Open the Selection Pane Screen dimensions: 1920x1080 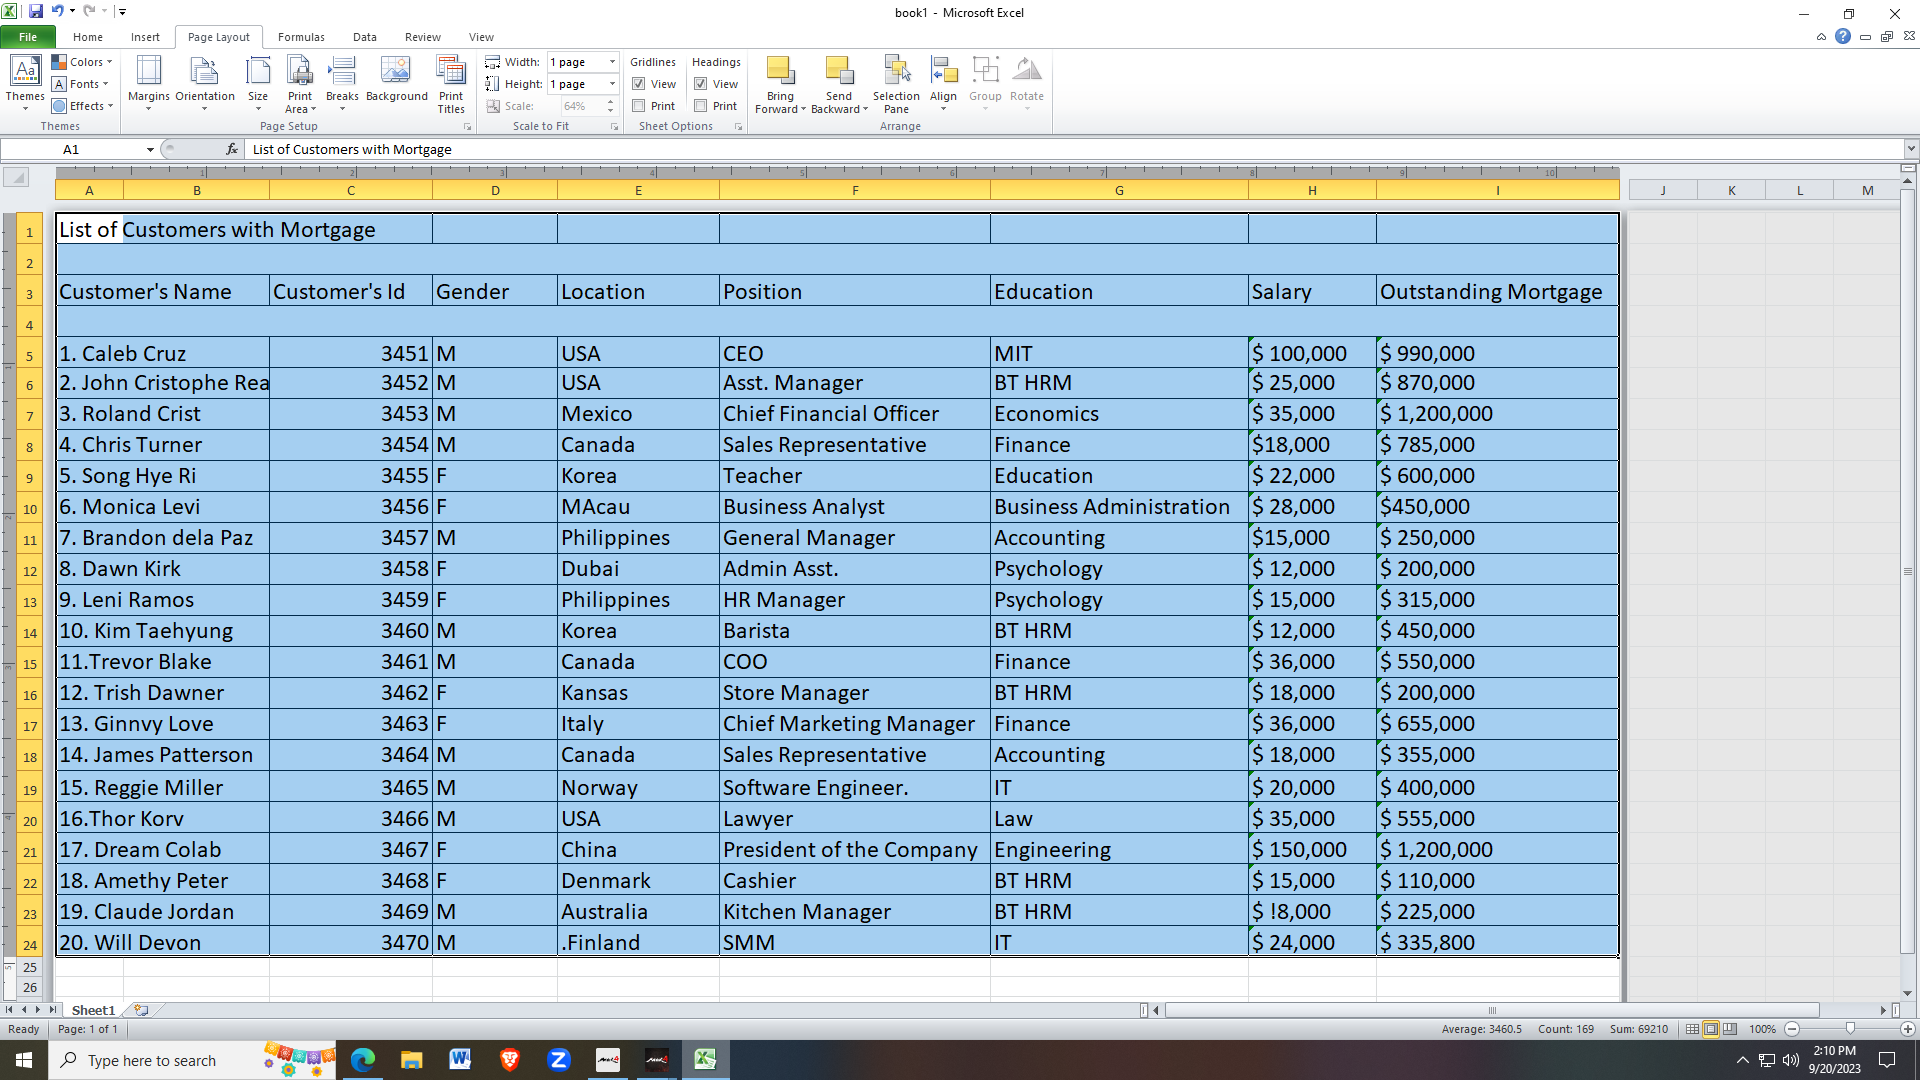click(895, 83)
